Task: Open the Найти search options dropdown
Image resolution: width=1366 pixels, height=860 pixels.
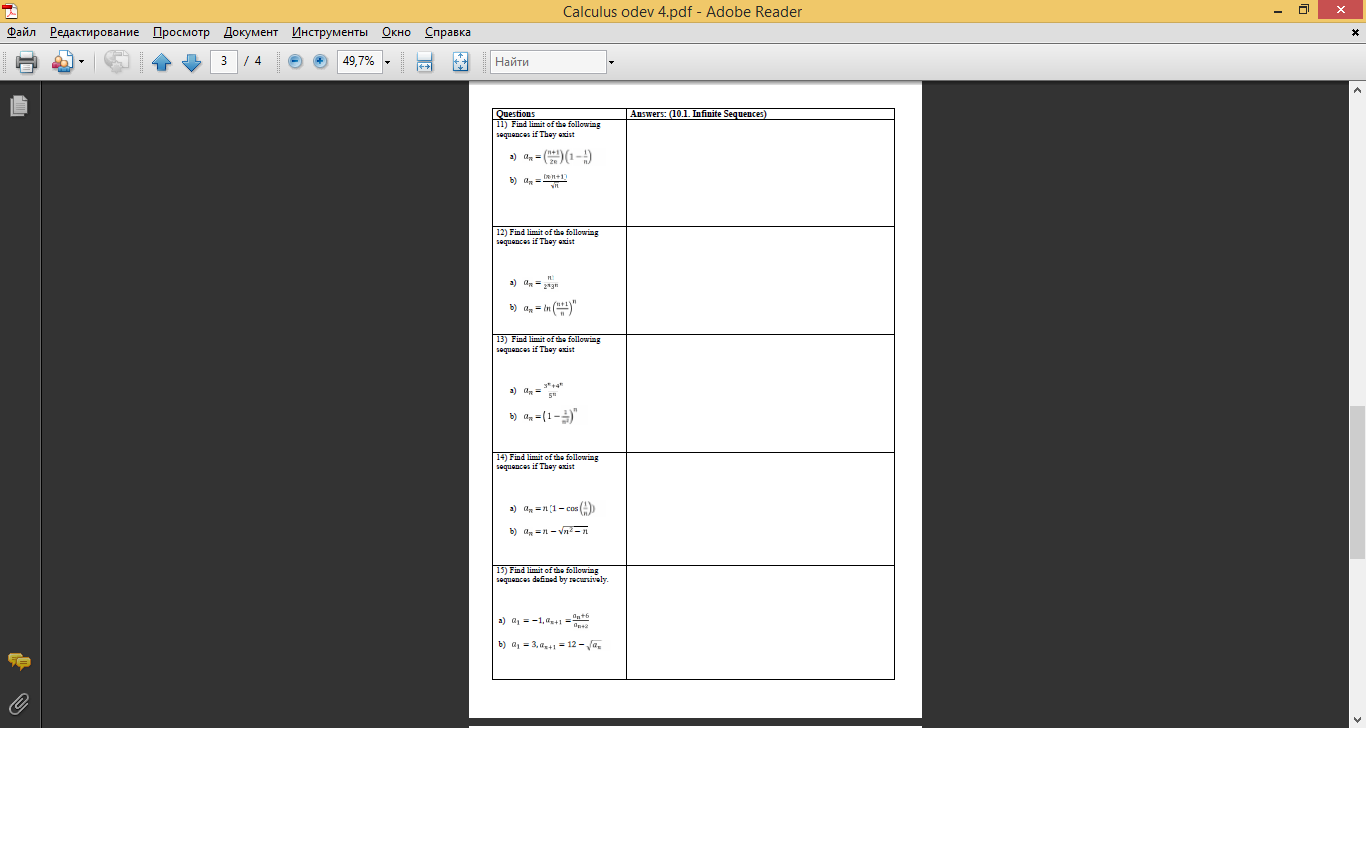Action: (x=611, y=62)
